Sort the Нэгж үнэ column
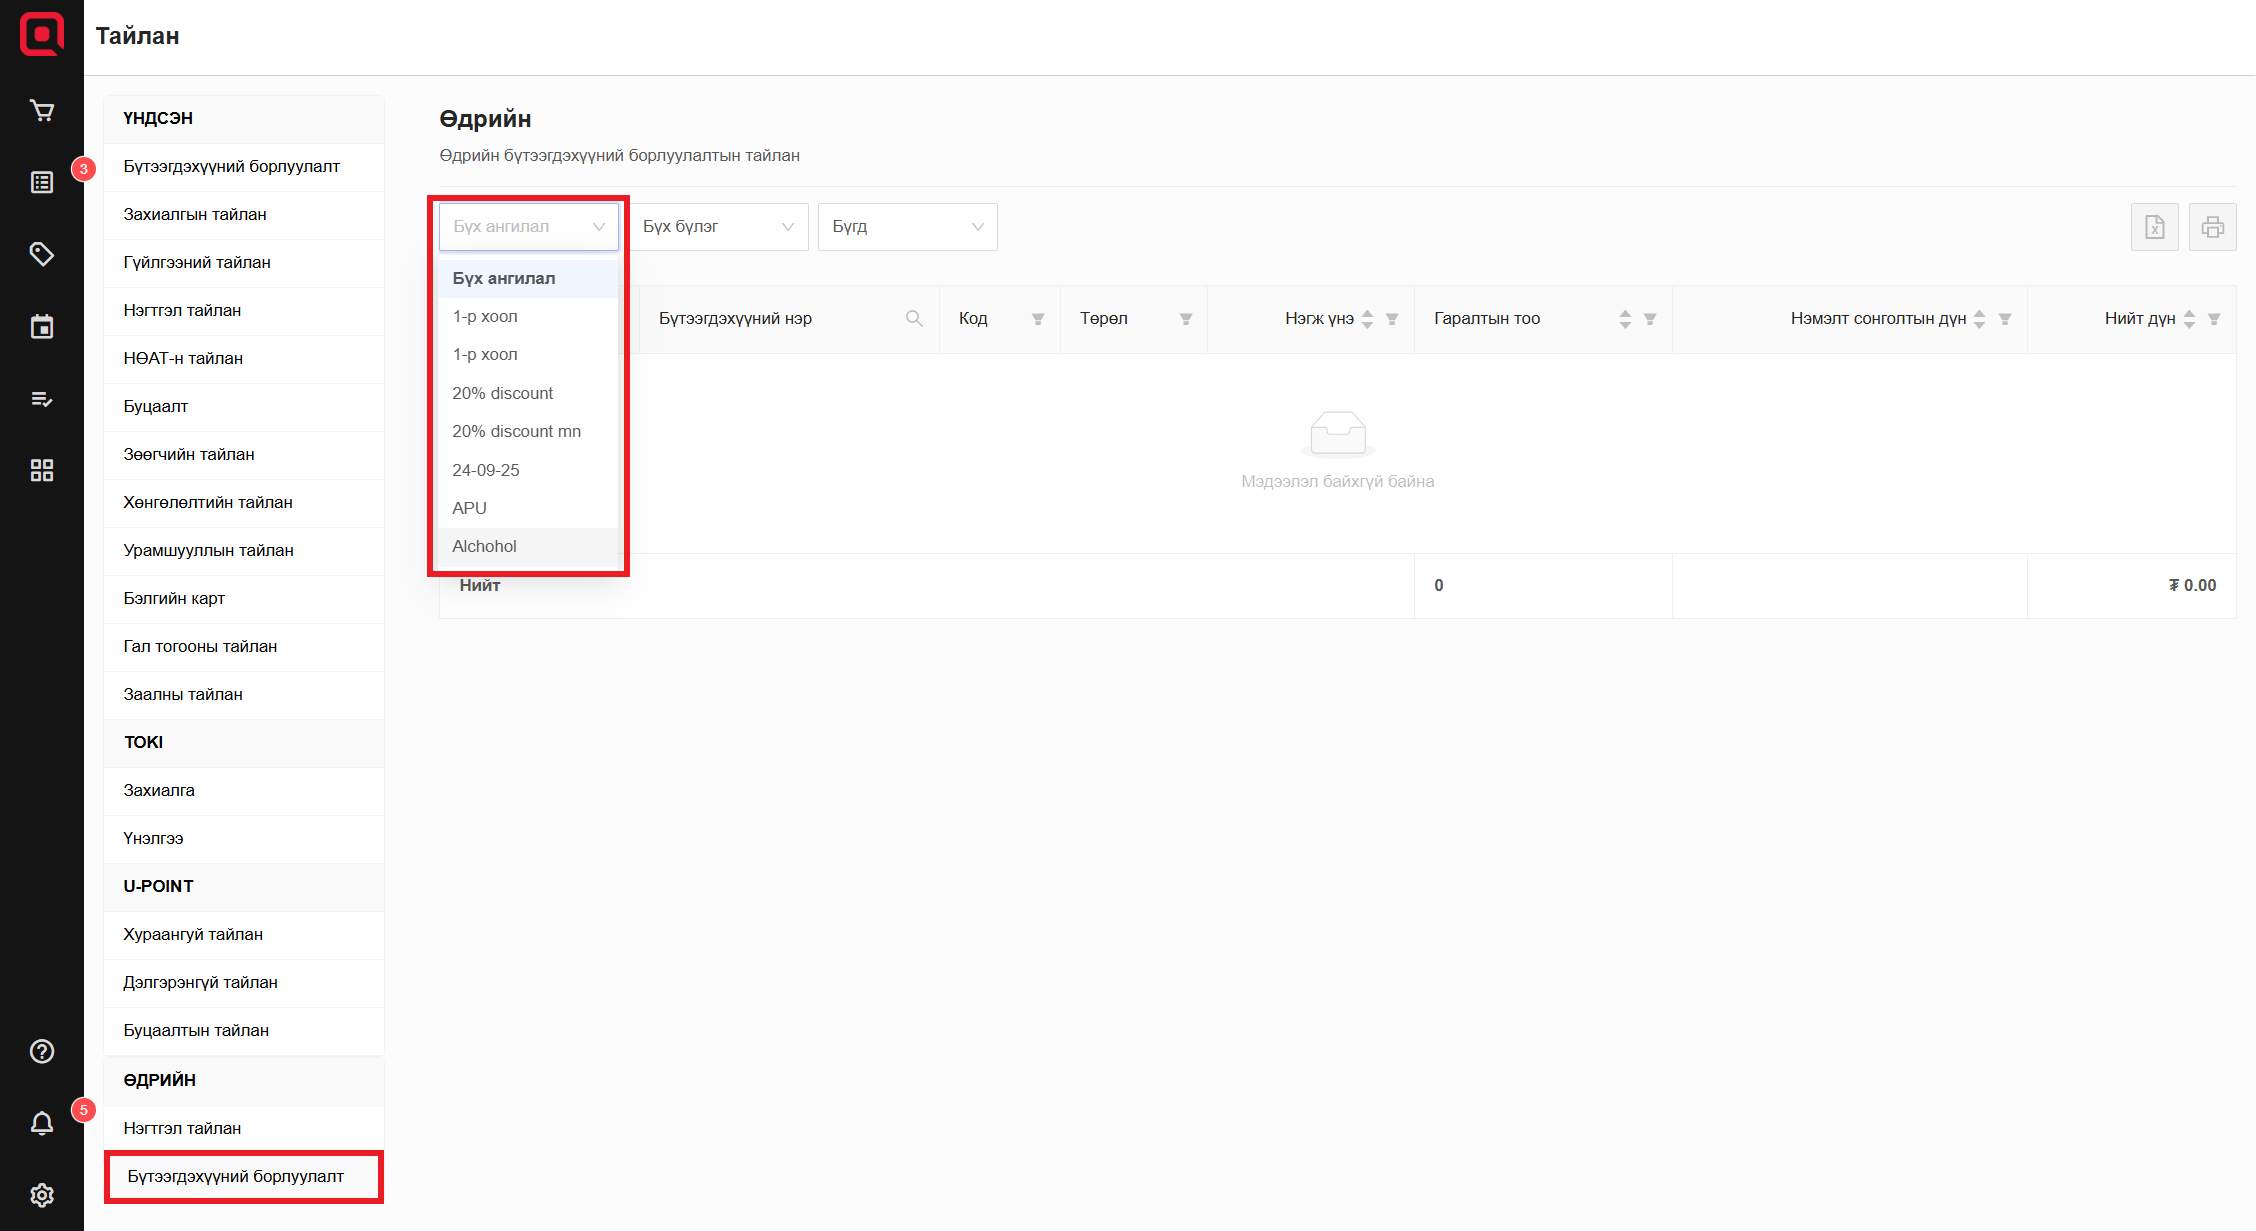 [1367, 319]
